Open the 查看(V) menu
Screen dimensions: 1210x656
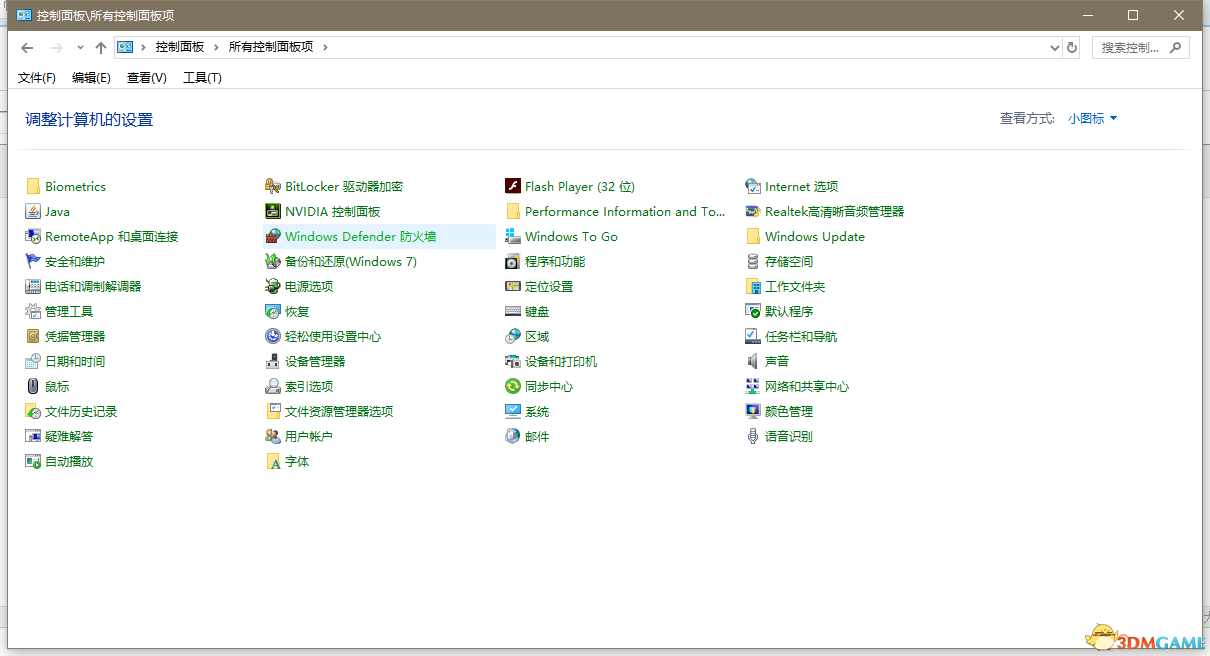click(147, 78)
